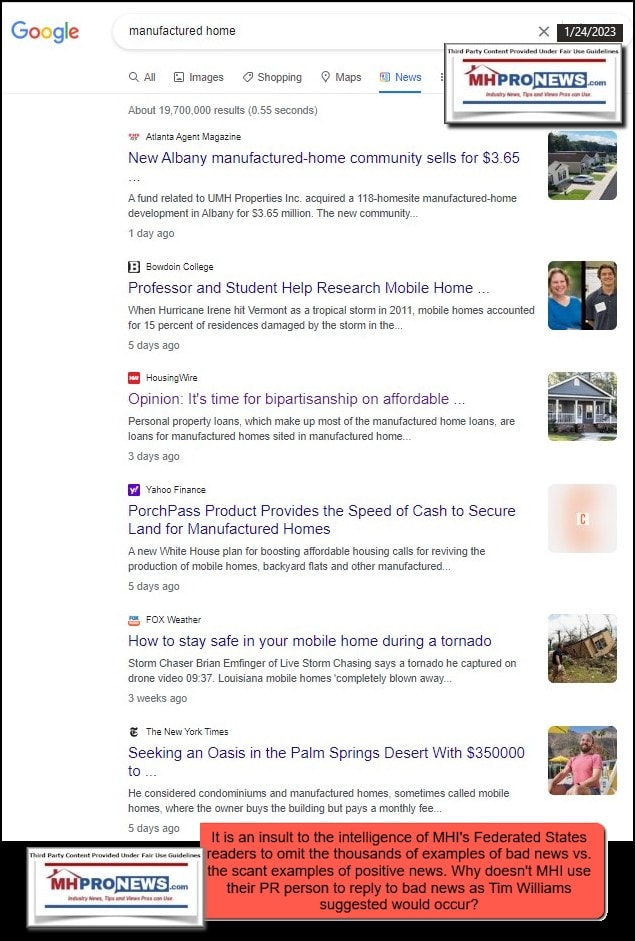This screenshot has width=635, height=941.
Task: Click The New York Times source icon
Action: click(134, 732)
